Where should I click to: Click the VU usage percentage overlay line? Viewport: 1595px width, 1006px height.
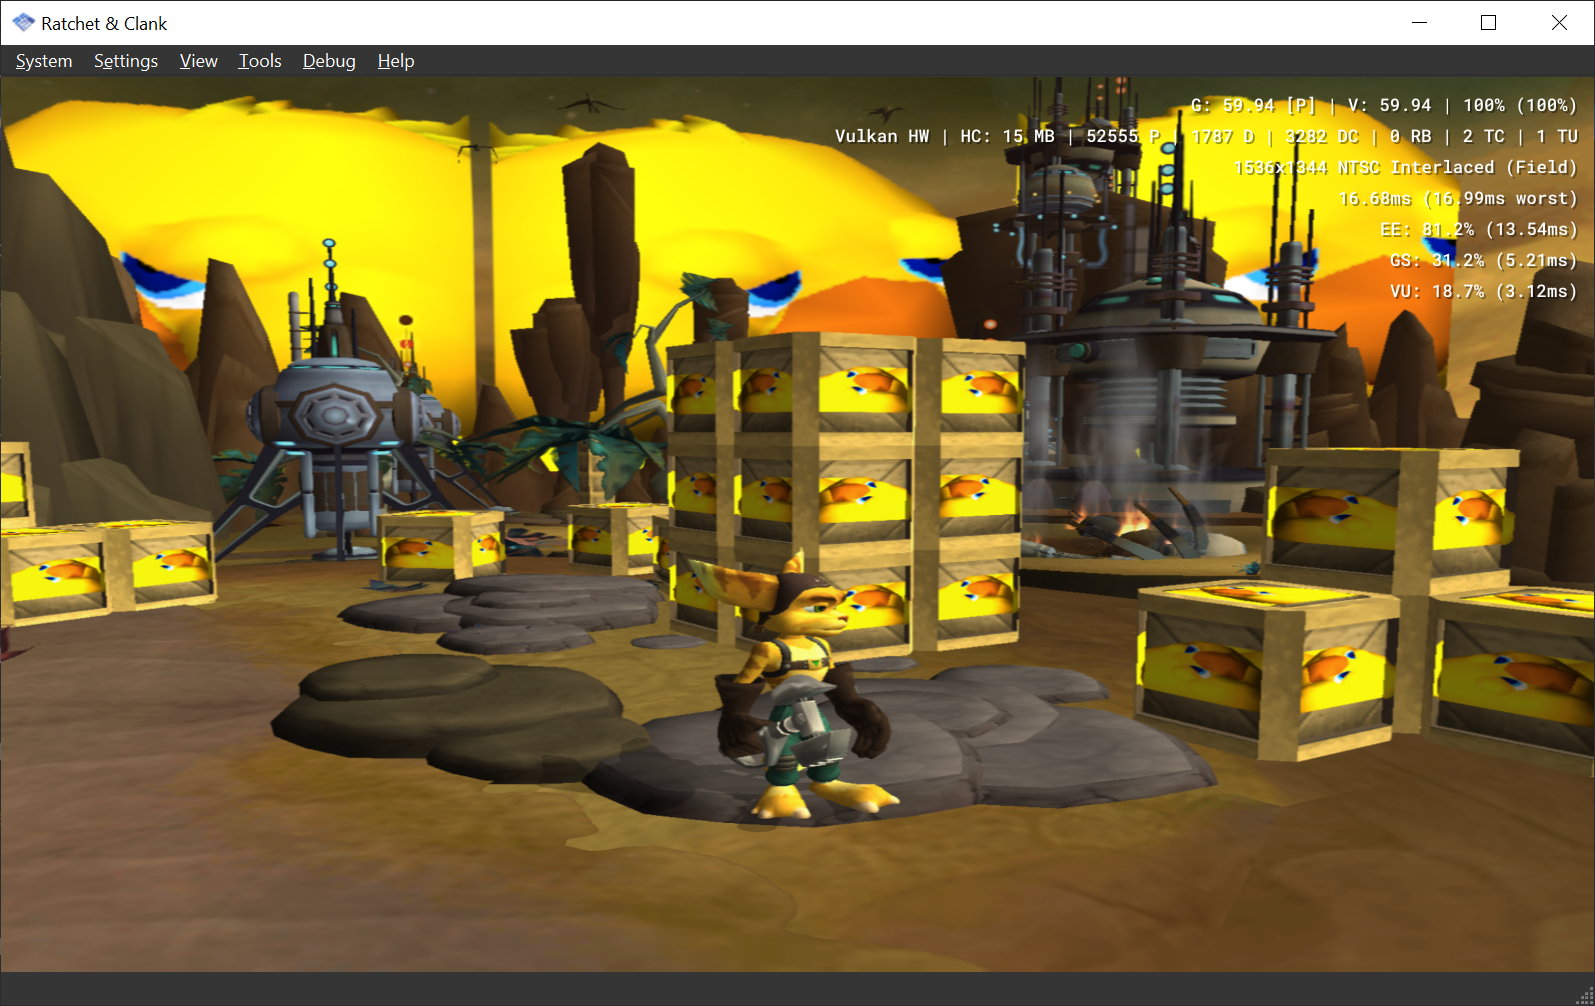point(1483,291)
